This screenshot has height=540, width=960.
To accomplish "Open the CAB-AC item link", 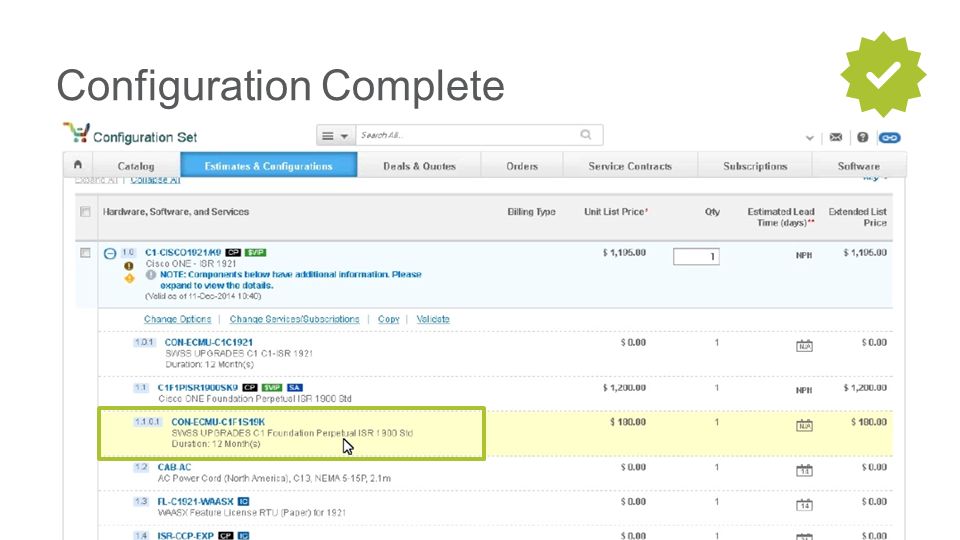I will pos(174,467).
